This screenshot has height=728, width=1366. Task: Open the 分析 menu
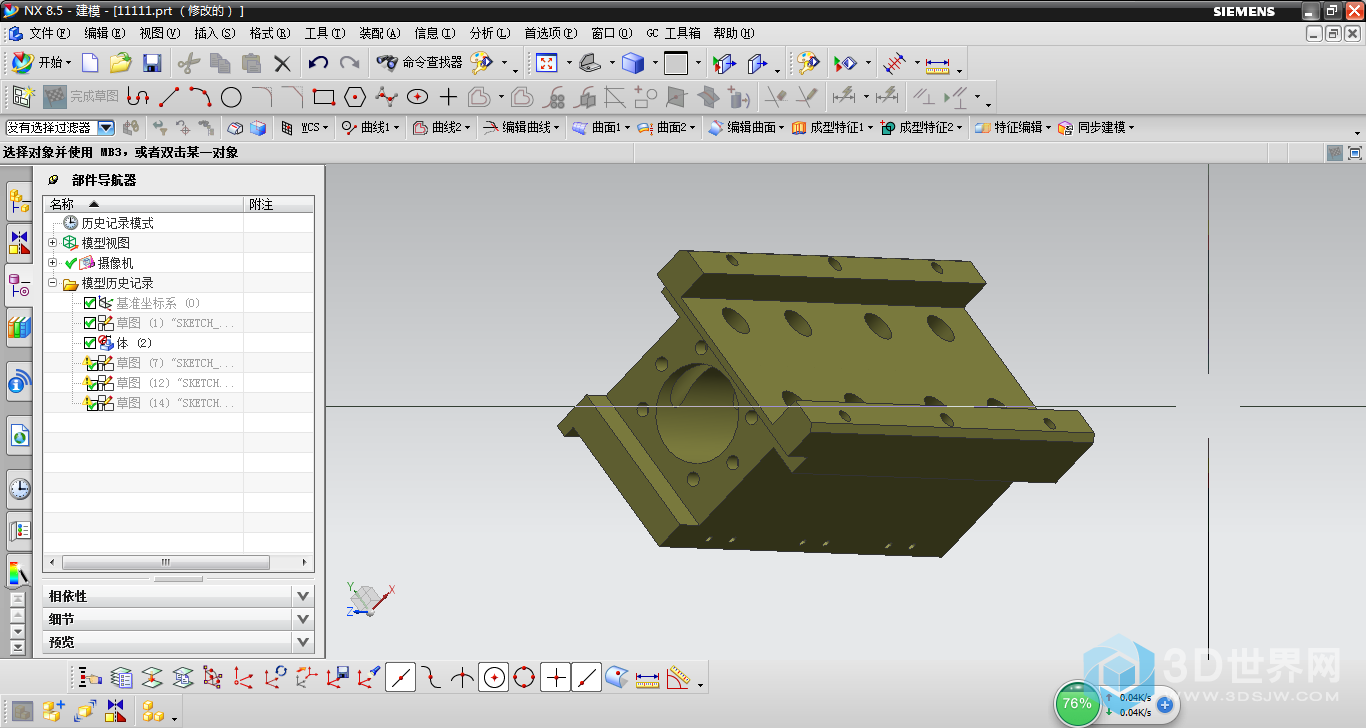[x=490, y=33]
